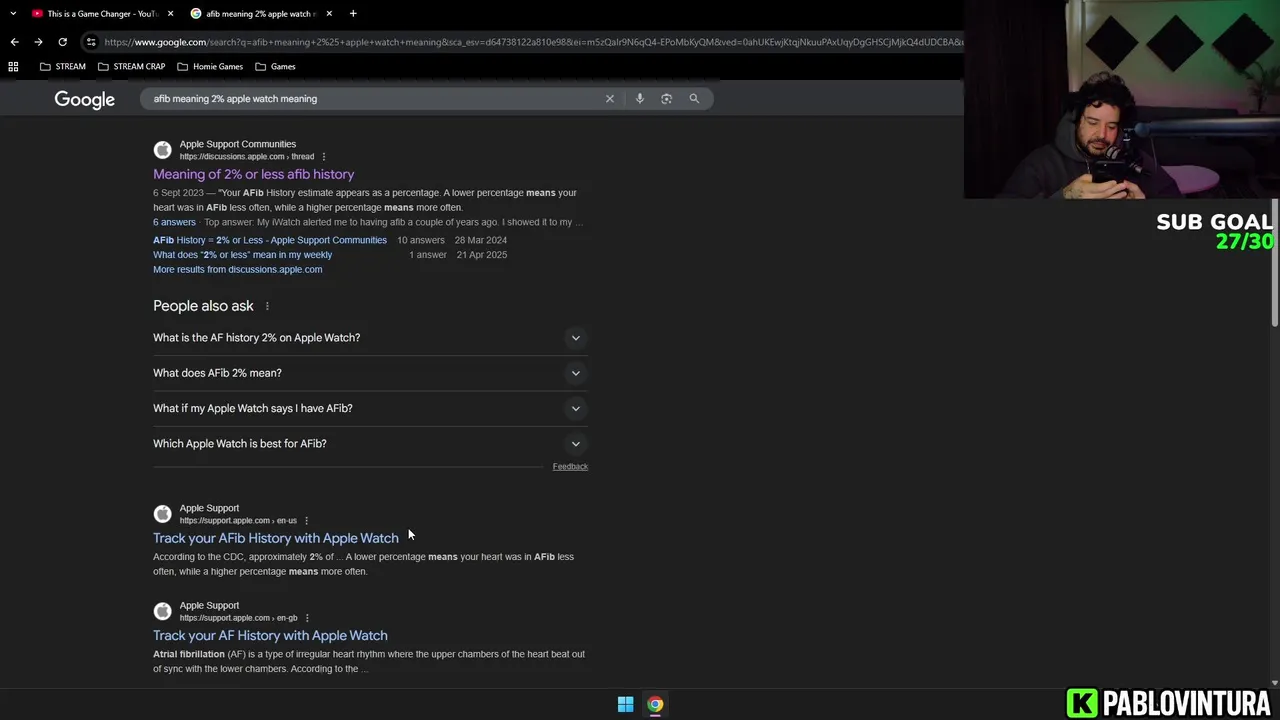Close the YouTube 'This is a Game Changer' tab
This screenshot has height=720, width=1280.
[x=170, y=13]
